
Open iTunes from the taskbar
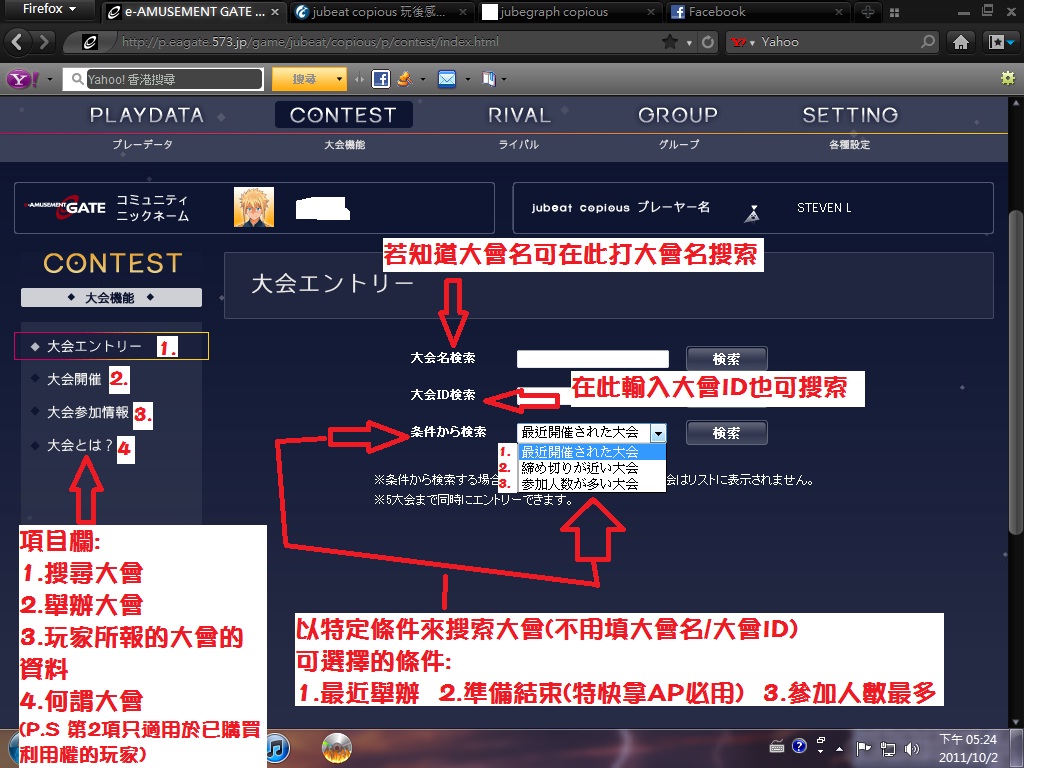pos(277,748)
